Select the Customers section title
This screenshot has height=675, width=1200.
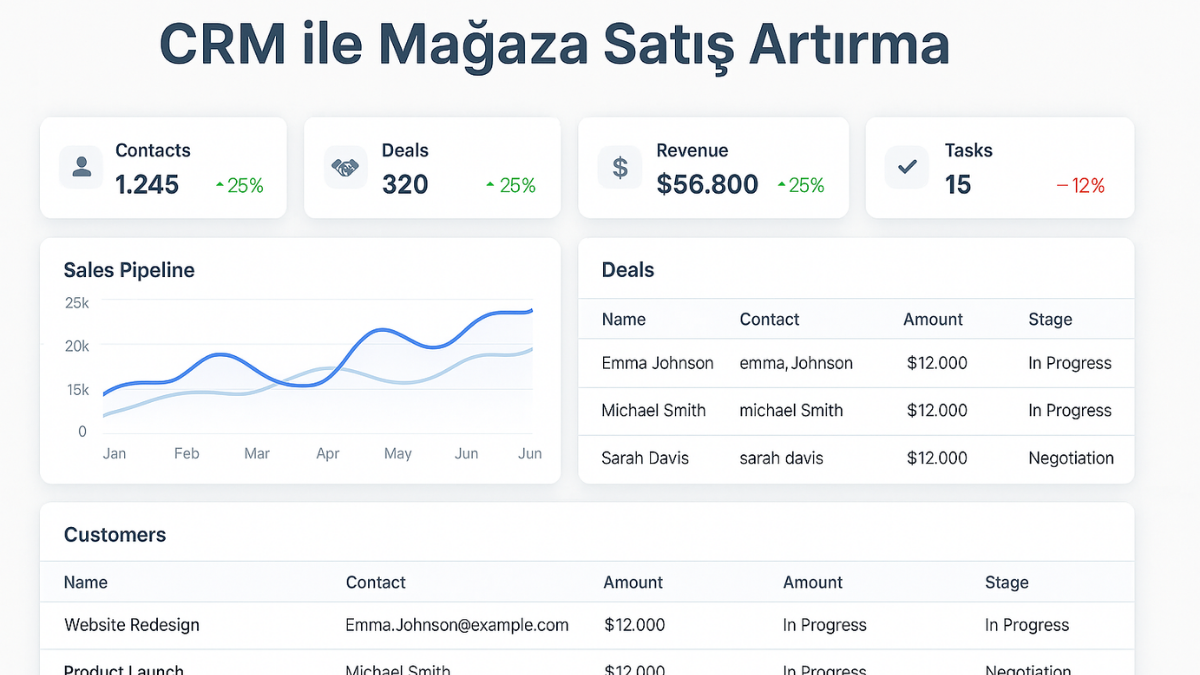[114, 535]
